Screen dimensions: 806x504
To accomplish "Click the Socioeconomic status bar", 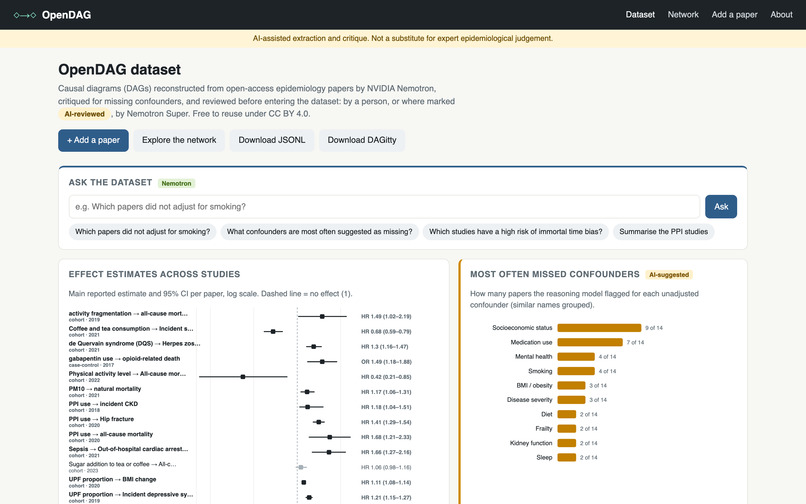I will [599, 328].
